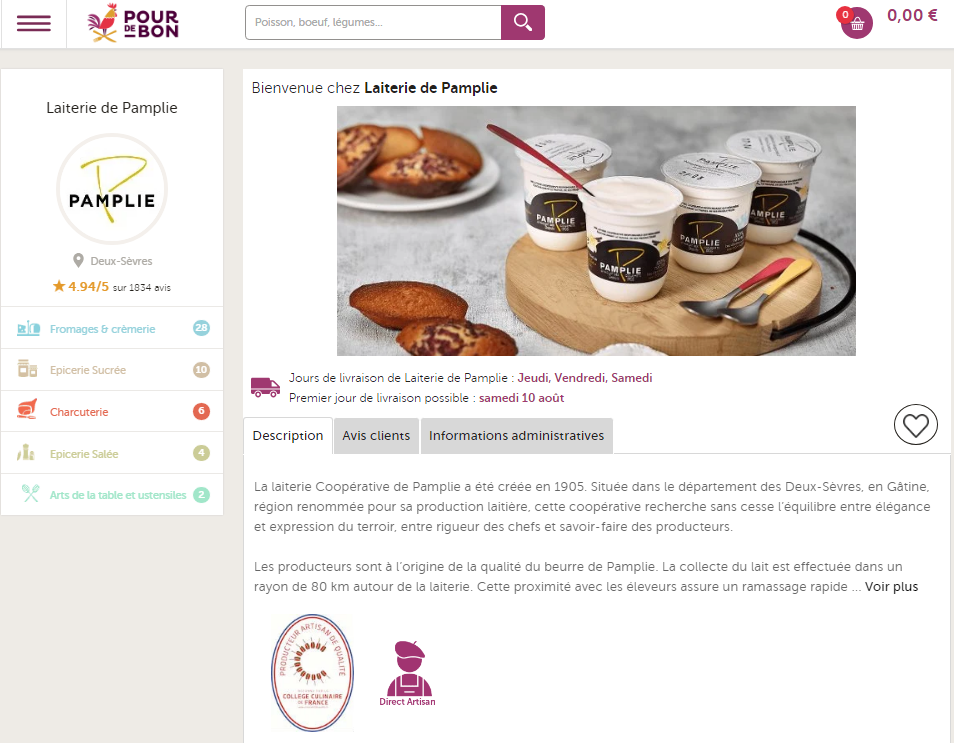Image resolution: width=954 pixels, height=743 pixels.
Task: Click the Collège Culinaire de France badge
Action: (312, 672)
